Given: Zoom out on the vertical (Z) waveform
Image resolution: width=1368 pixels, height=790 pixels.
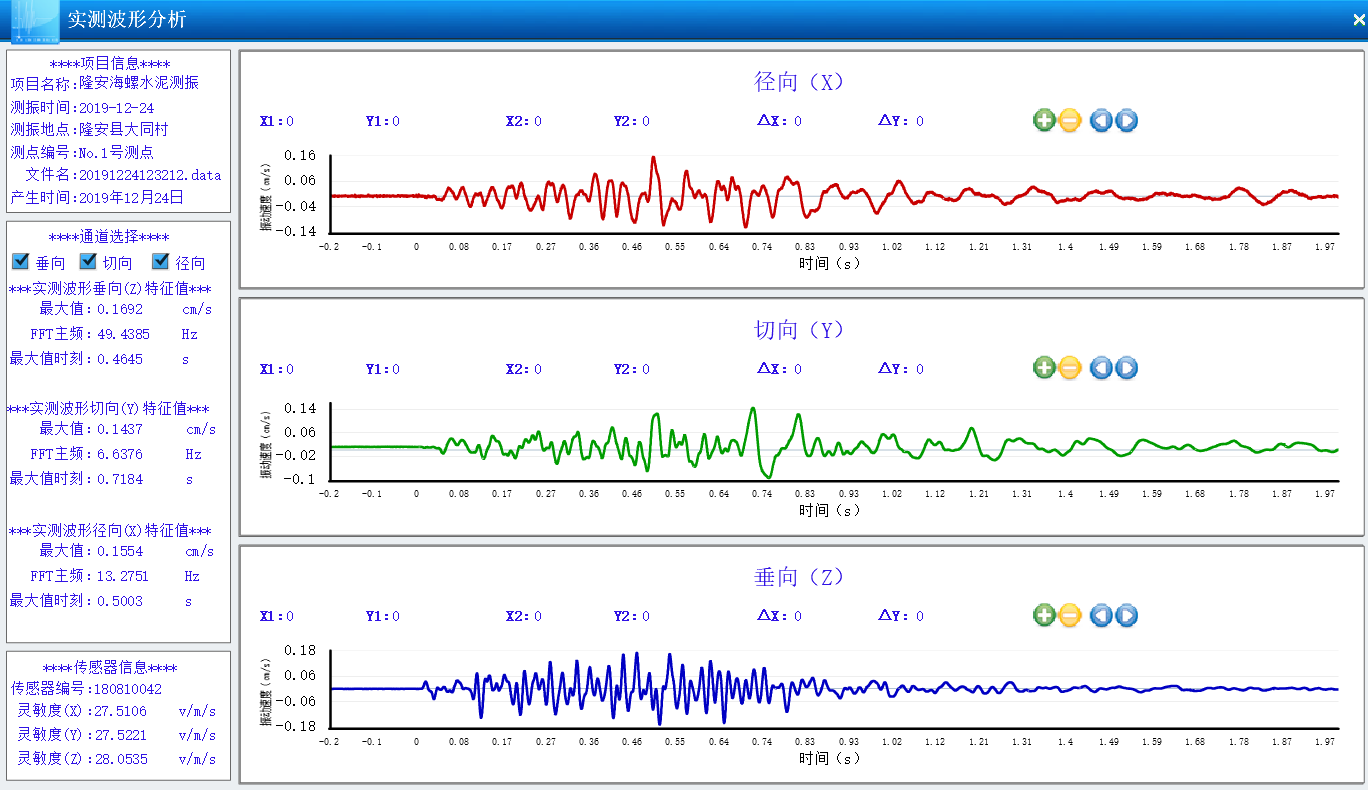Looking at the screenshot, I should [1070, 615].
